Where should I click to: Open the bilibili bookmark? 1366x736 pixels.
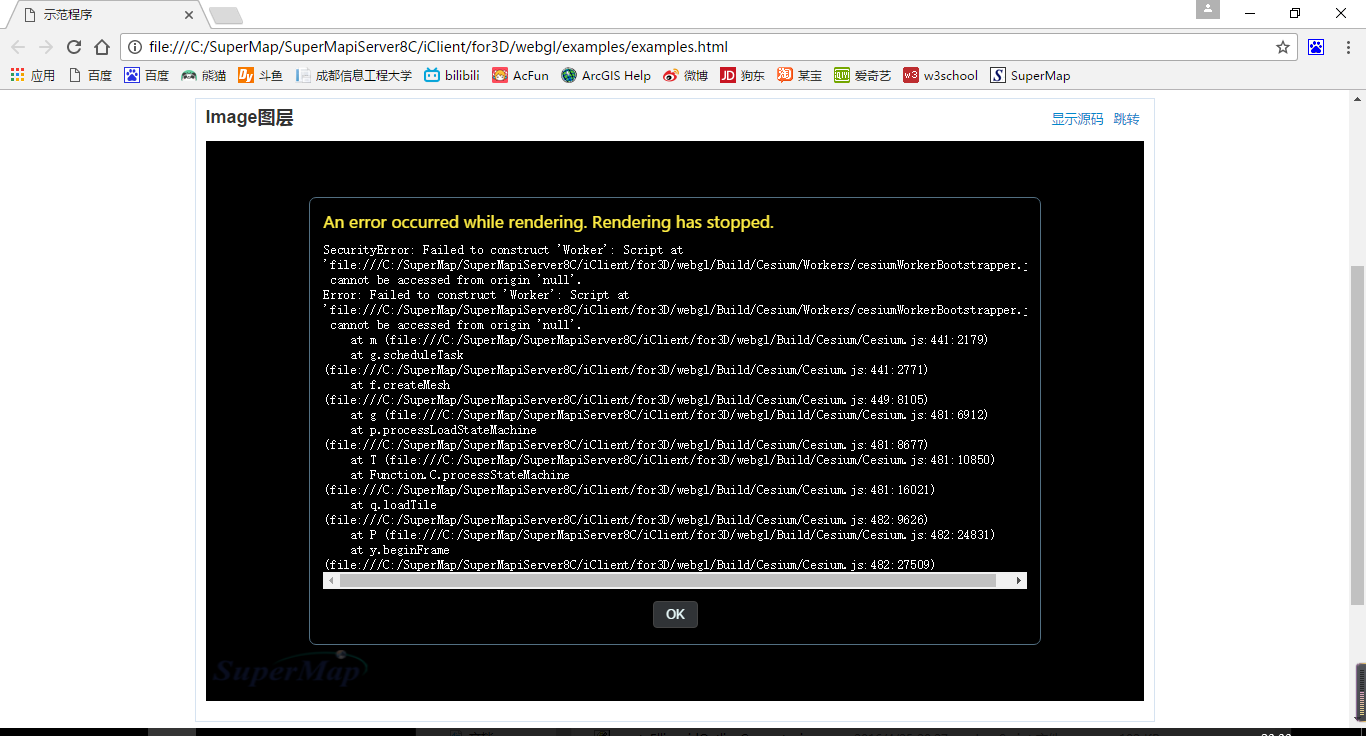[x=451, y=75]
